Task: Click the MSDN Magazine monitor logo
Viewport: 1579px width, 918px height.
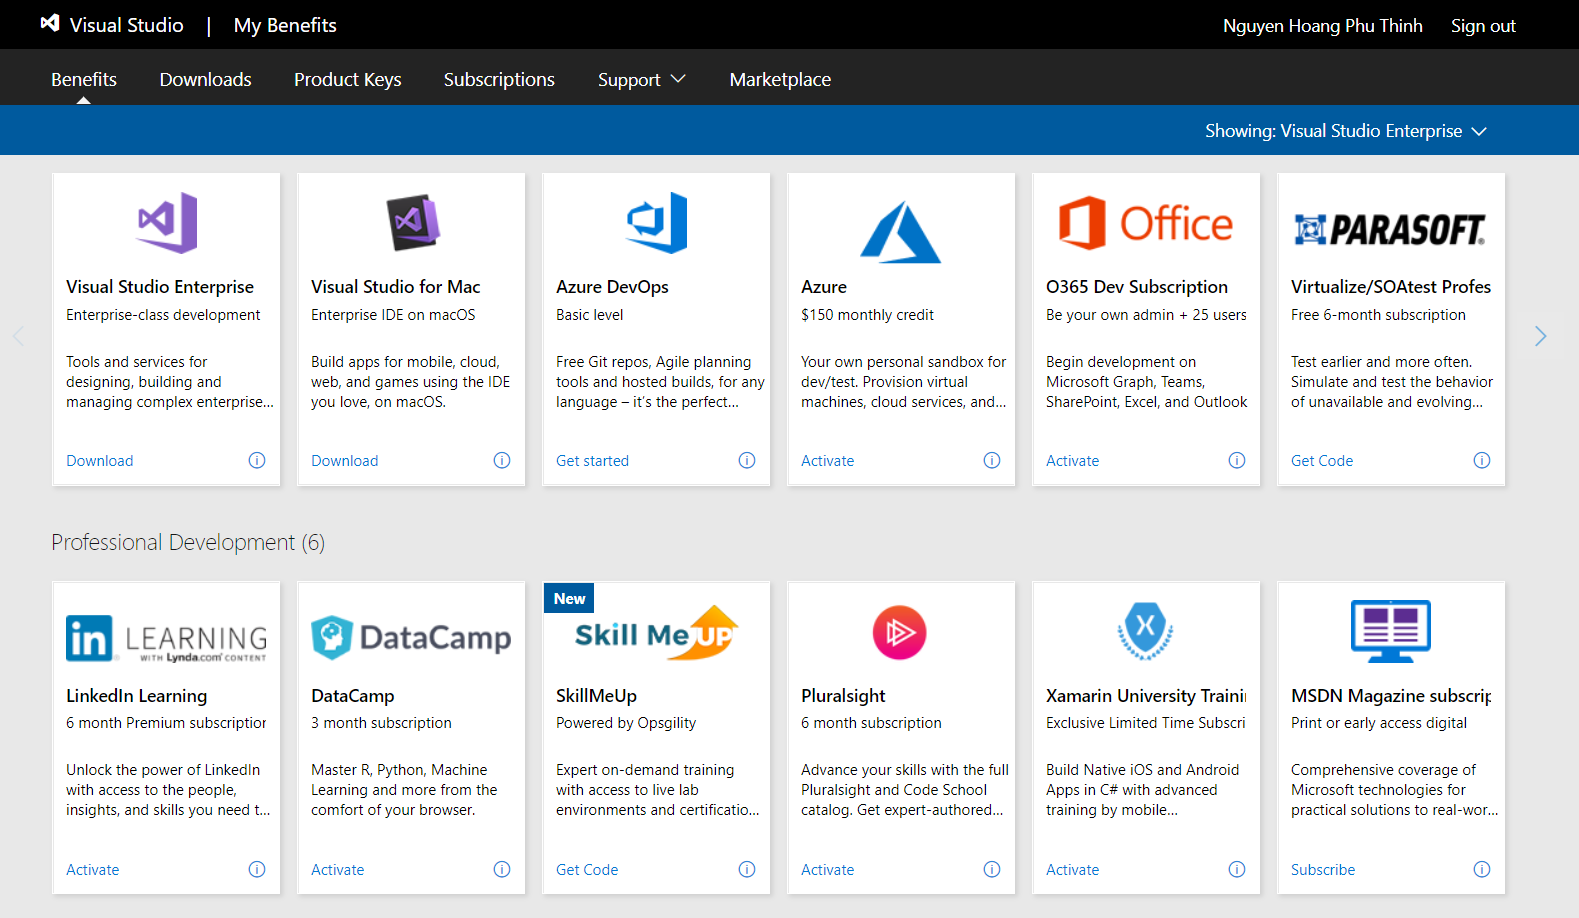Action: click(1391, 631)
